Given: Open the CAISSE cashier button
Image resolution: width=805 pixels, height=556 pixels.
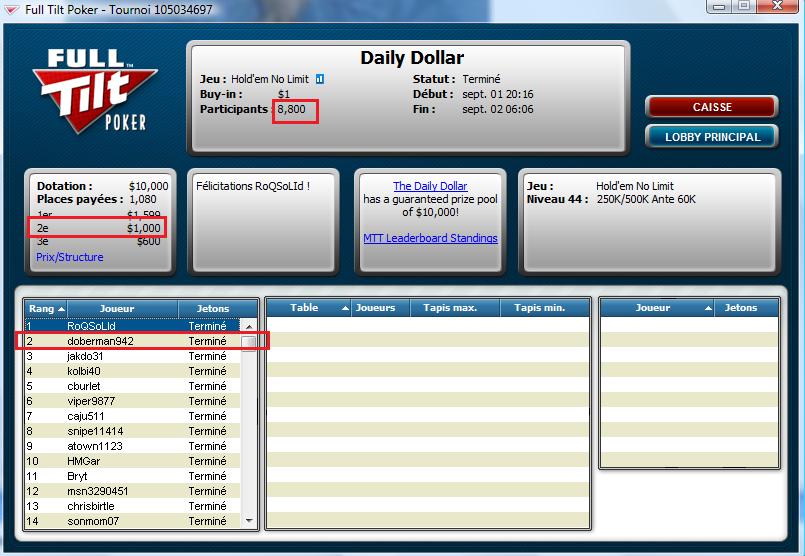Looking at the screenshot, I should [712, 107].
